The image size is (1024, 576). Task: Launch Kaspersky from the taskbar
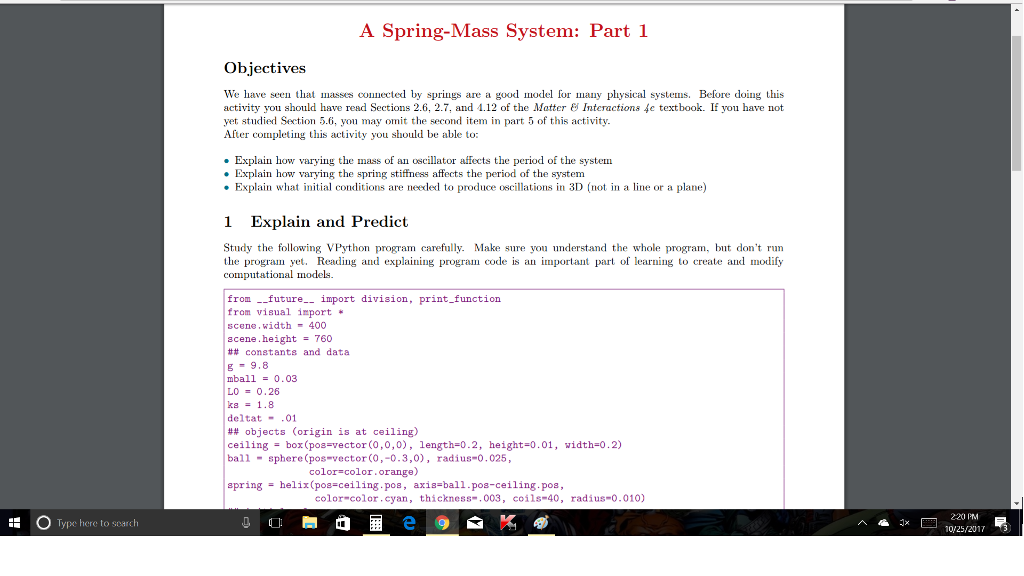point(505,522)
